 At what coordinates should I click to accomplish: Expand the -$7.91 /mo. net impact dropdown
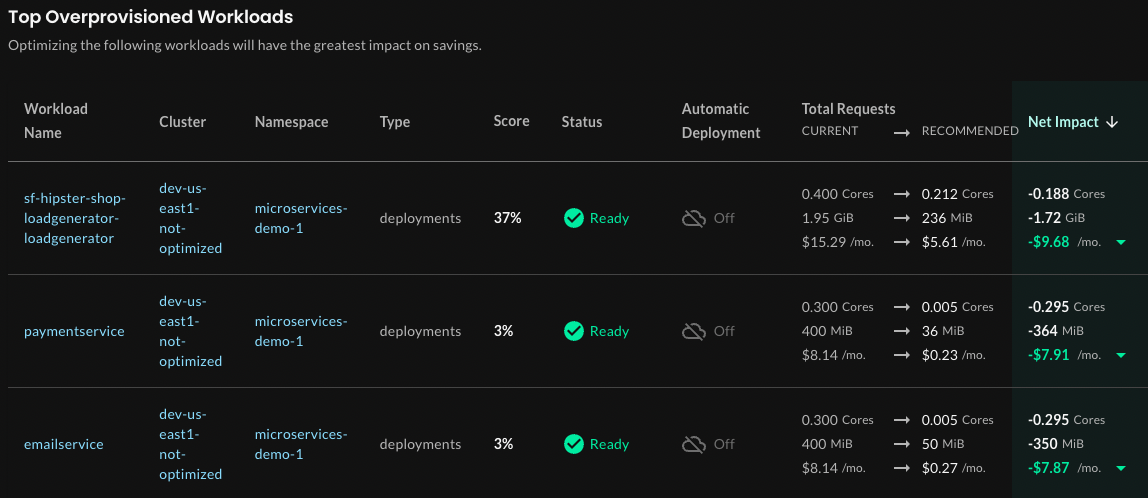point(1120,355)
